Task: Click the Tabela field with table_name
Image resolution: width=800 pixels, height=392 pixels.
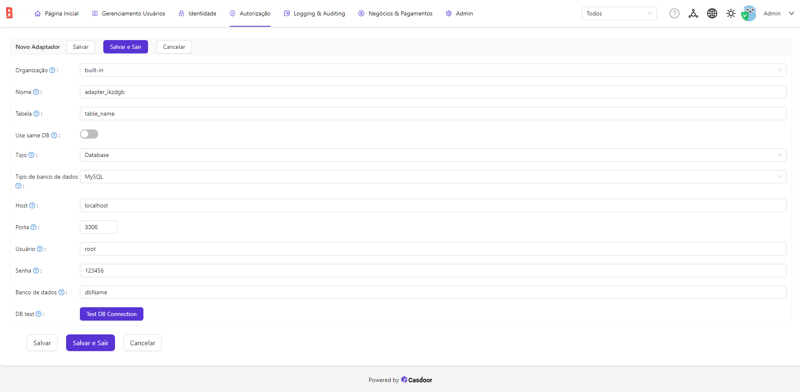Action: [433, 114]
